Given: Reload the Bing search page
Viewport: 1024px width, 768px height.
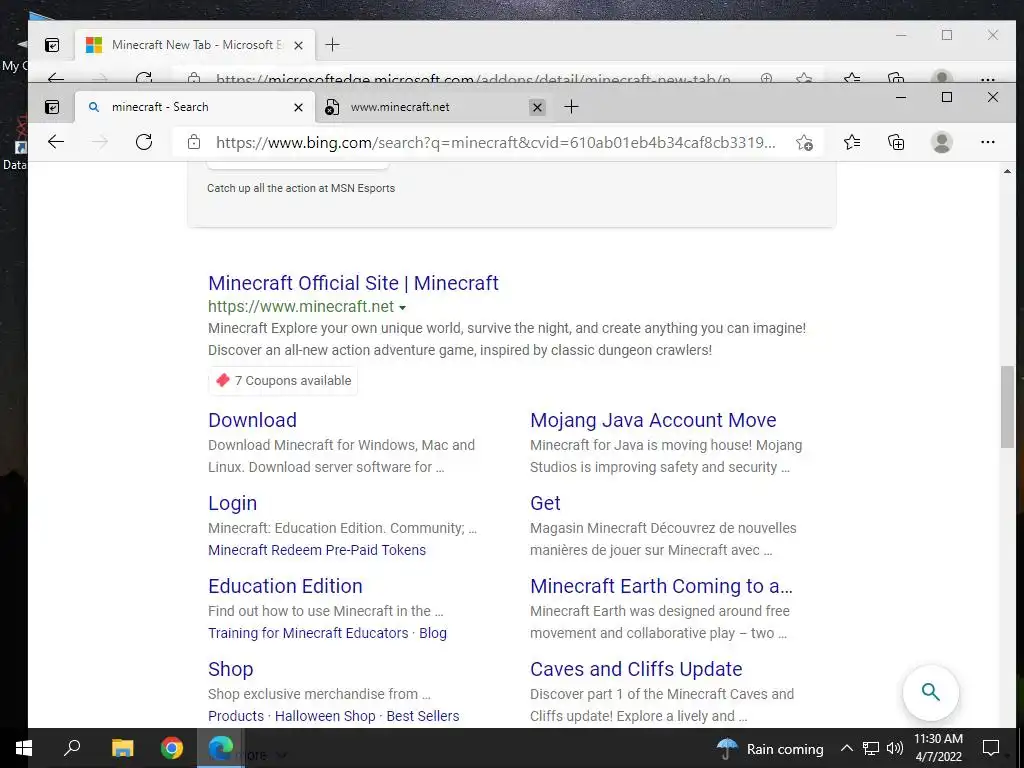Looking at the screenshot, I should coord(144,142).
